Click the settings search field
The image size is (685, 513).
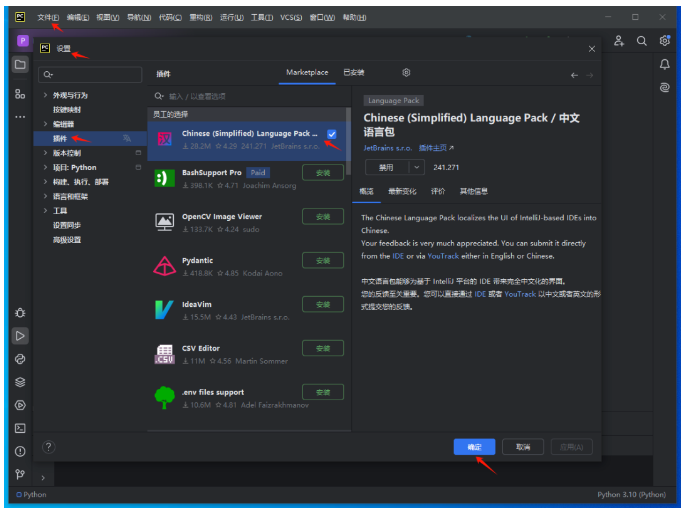click(x=90, y=74)
